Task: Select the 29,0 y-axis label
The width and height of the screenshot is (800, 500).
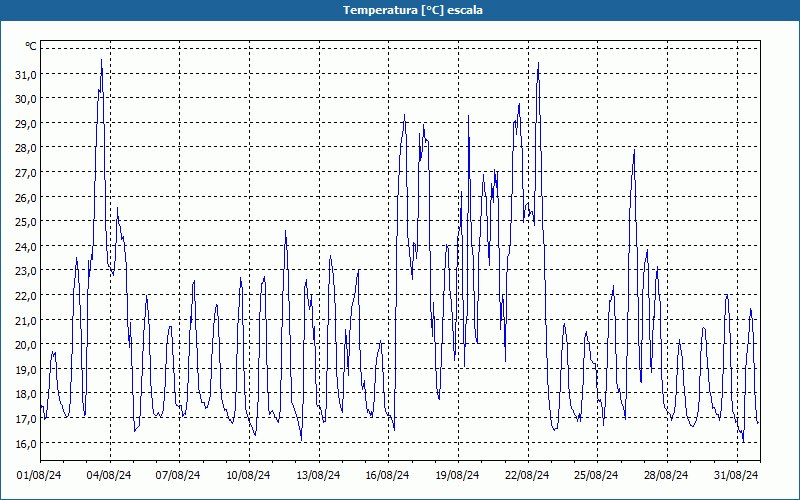Action: point(26,124)
